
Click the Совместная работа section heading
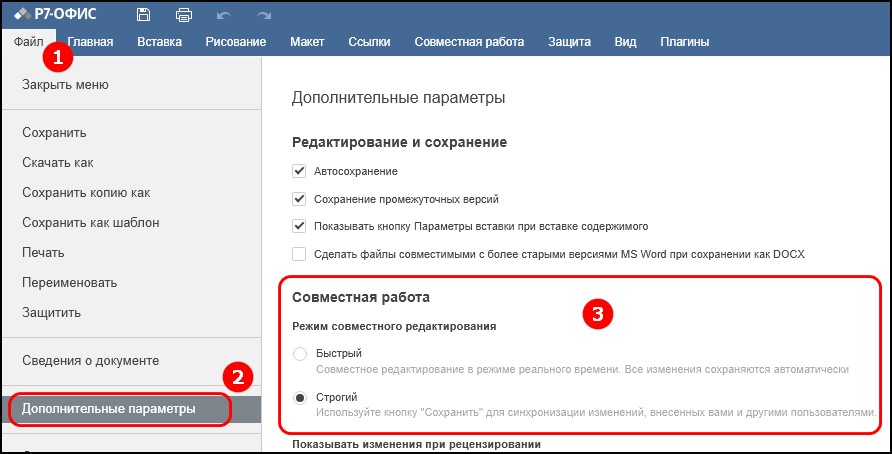click(361, 297)
